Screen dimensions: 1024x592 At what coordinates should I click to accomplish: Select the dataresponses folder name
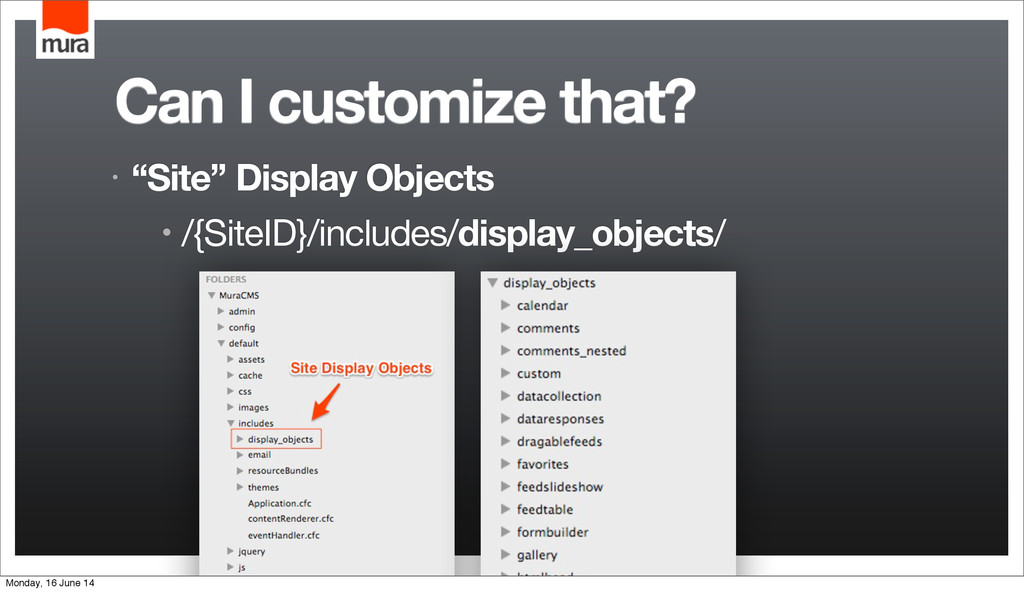click(560, 419)
